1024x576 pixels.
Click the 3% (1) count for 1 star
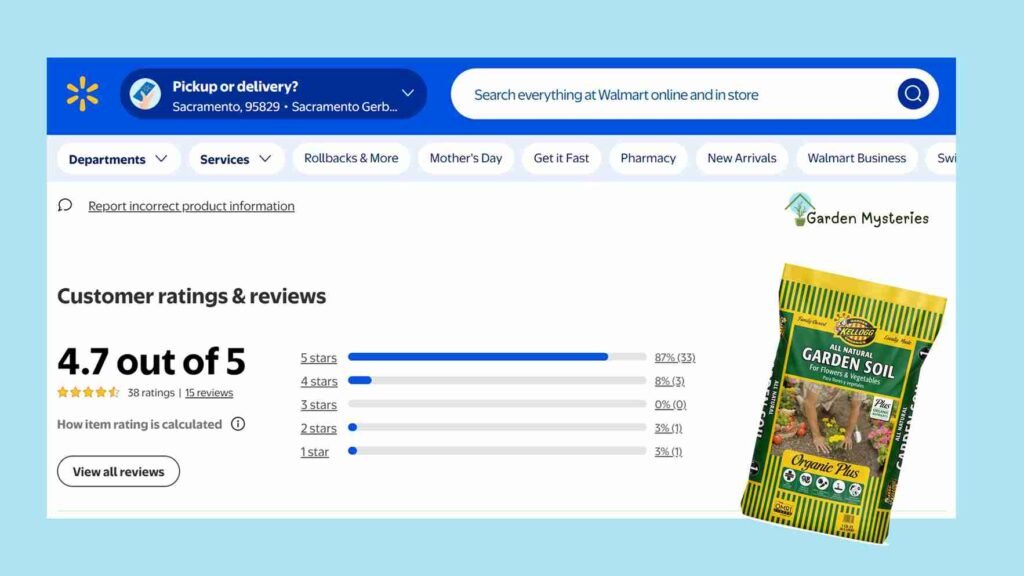pyautogui.click(x=668, y=451)
